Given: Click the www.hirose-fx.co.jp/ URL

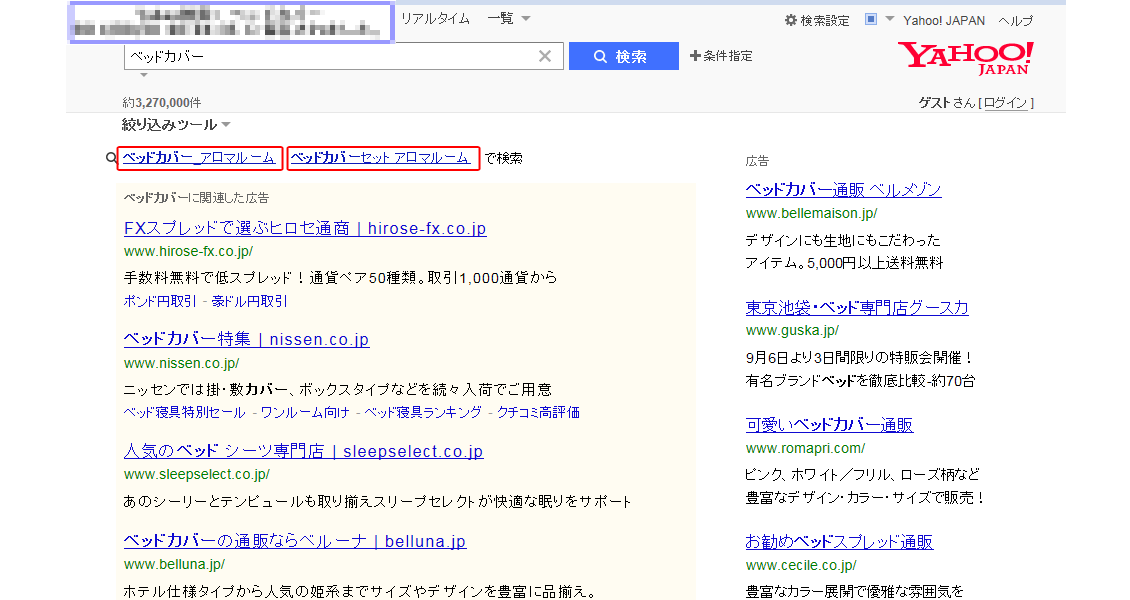Looking at the screenshot, I should tap(188, 251).
